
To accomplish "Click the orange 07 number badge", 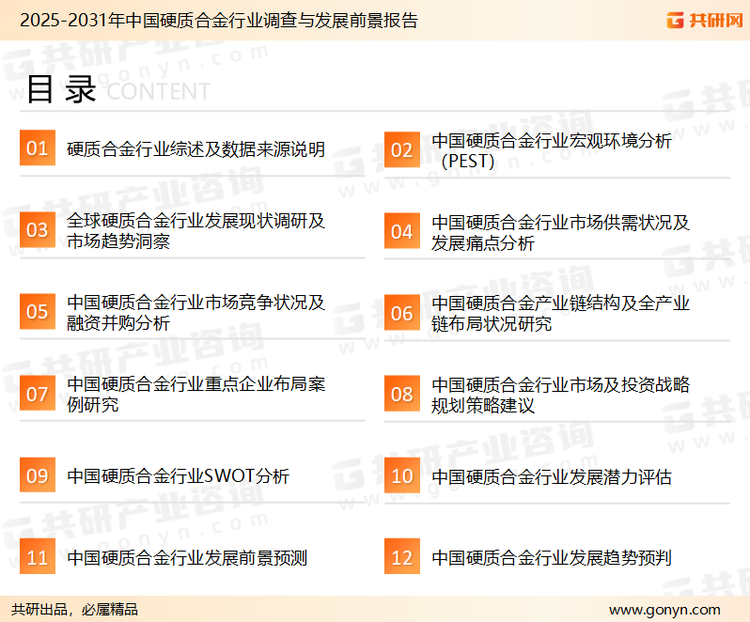I will tap(37, 393).
